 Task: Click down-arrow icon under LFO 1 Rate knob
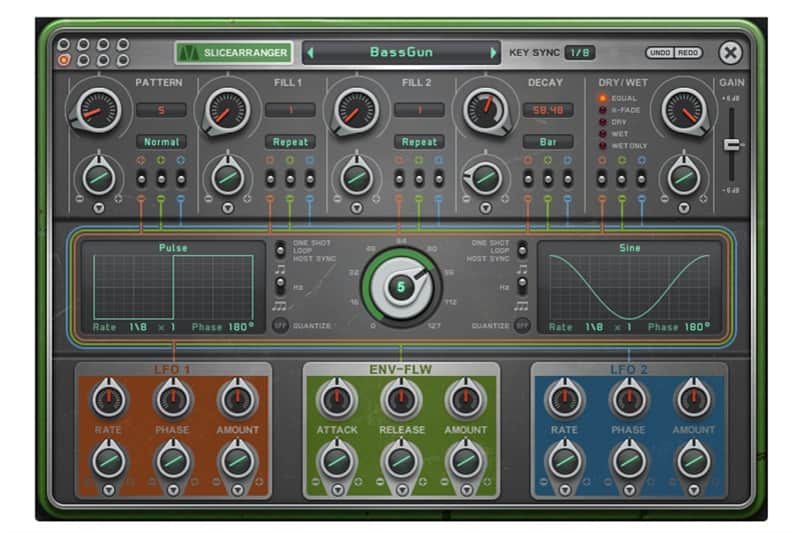[x=109, y=490]
